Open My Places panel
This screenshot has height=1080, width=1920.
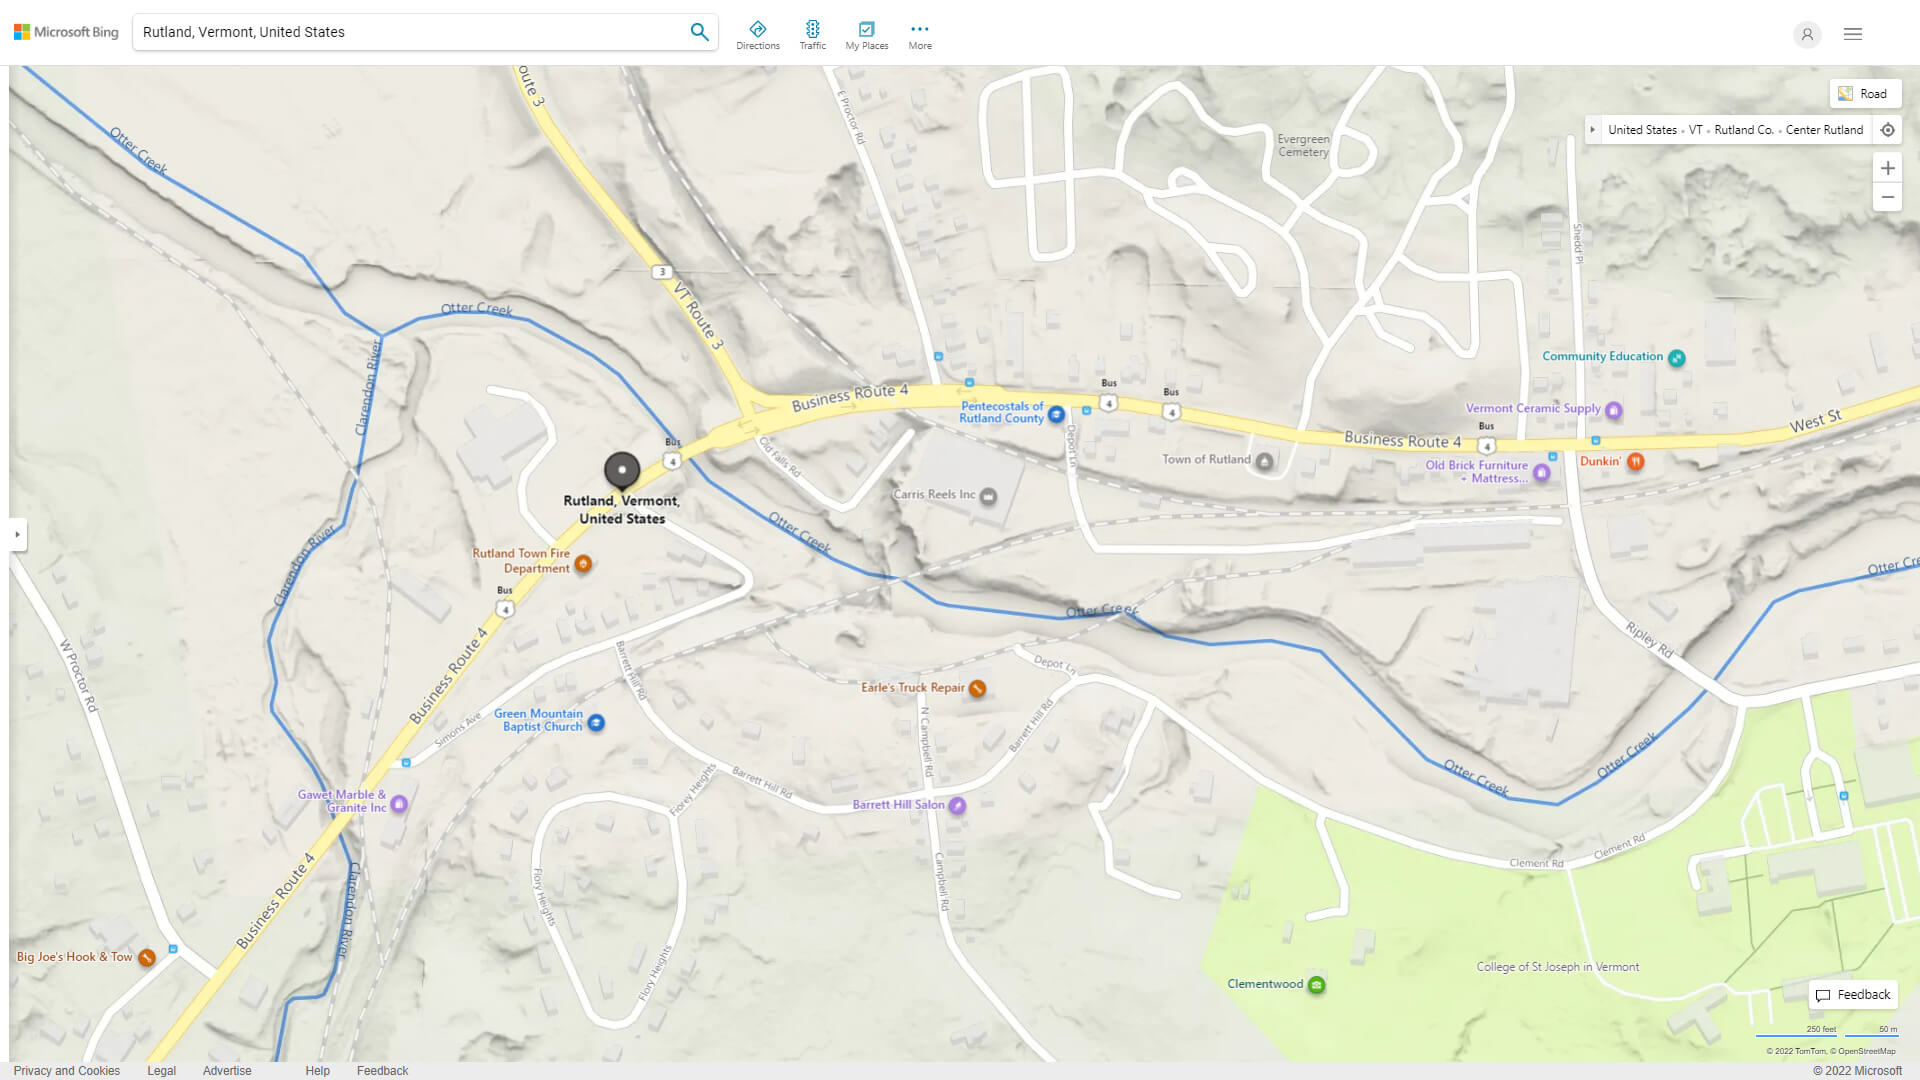(x=866, y=34)
